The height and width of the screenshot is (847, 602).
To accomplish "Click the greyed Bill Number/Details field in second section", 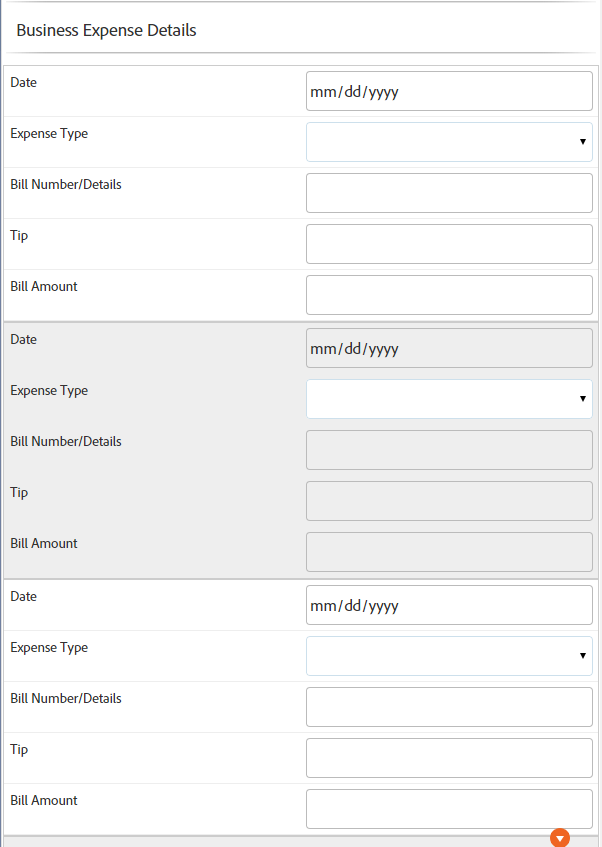I will point(448,449).
